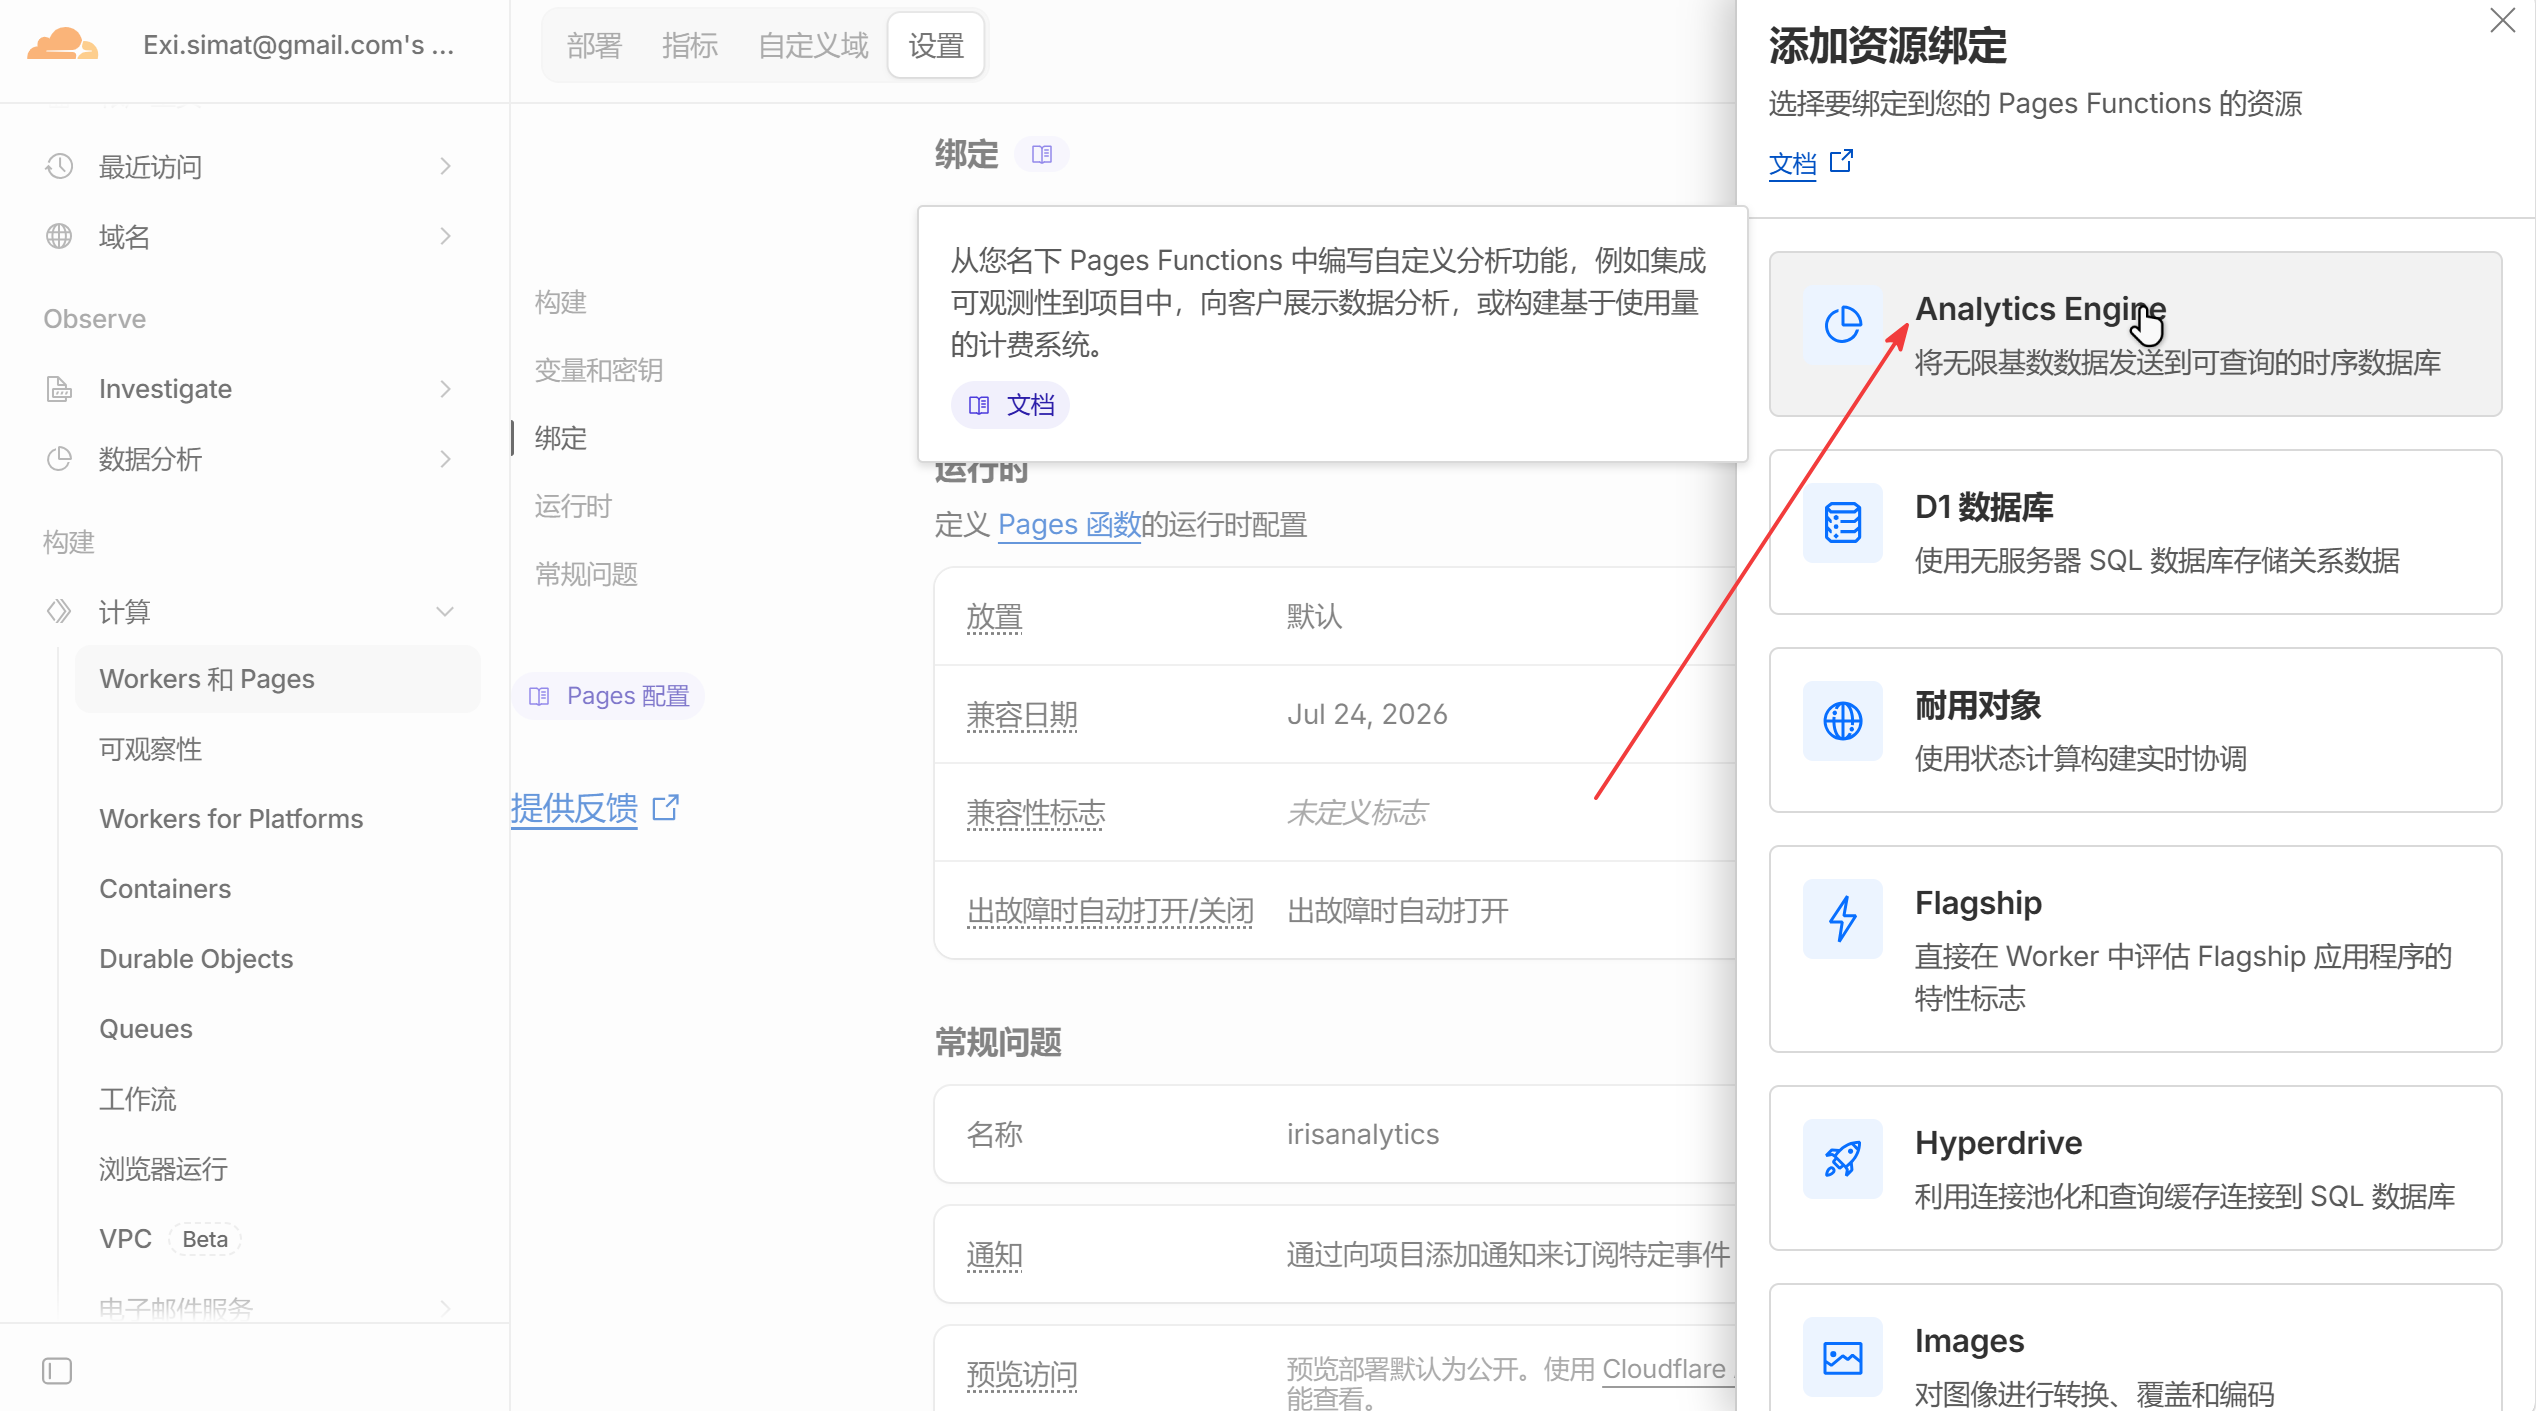Click the Pages 函数 link
2536x1411 pixels.
click(1069, 524)
